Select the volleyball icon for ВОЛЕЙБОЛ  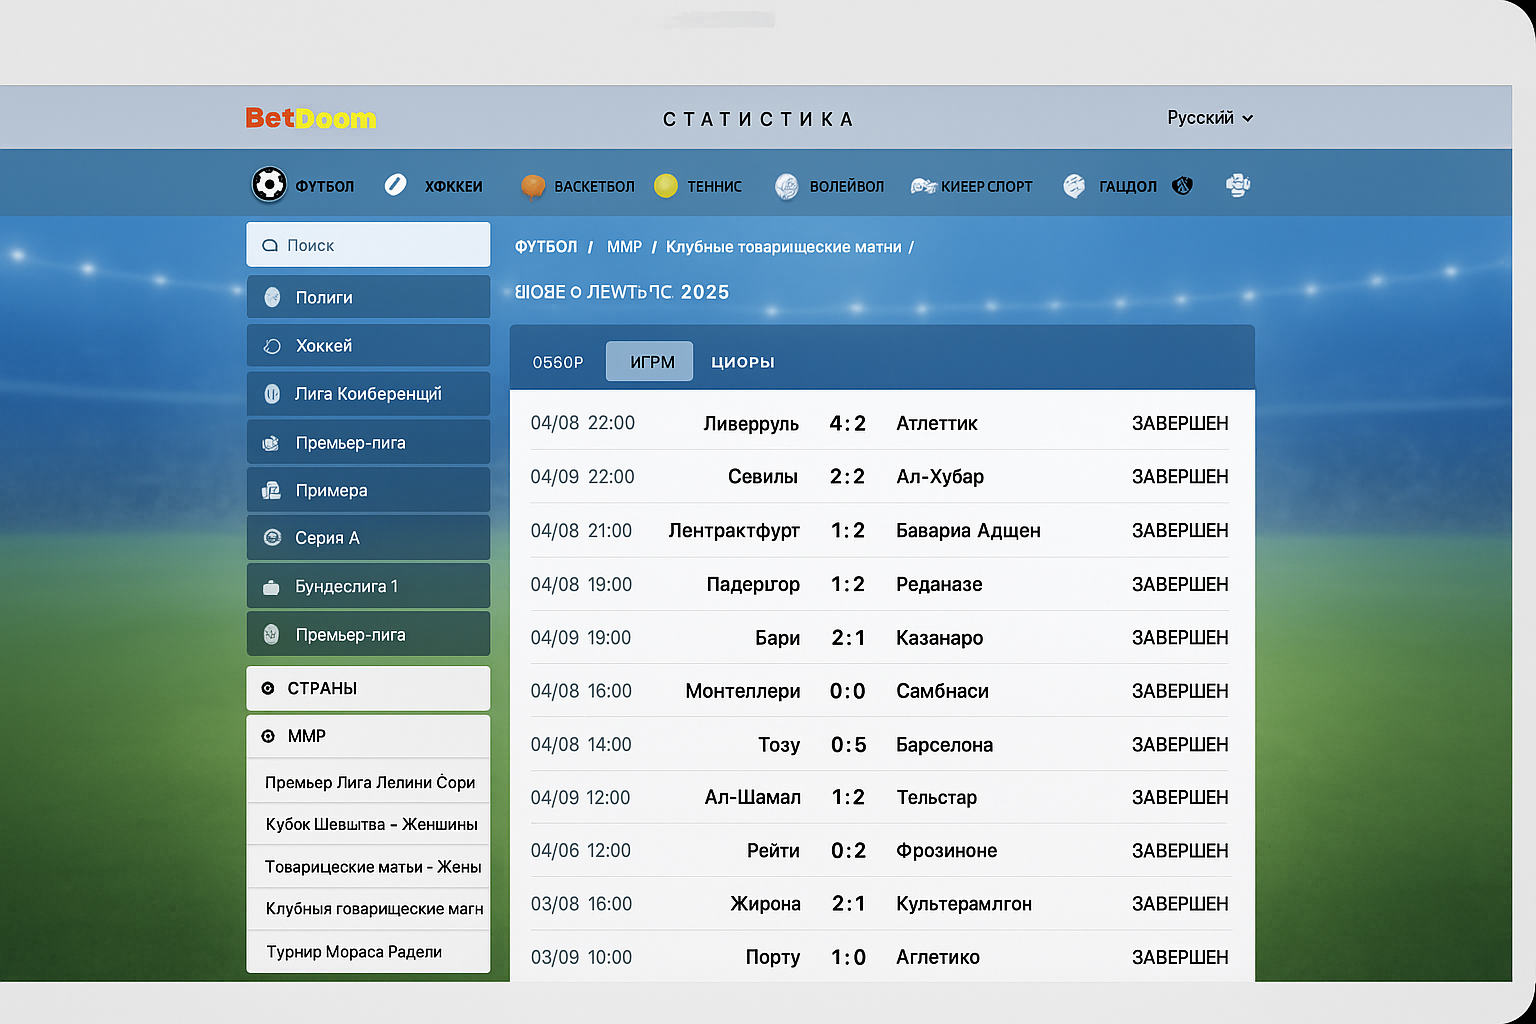pos(787,186)
